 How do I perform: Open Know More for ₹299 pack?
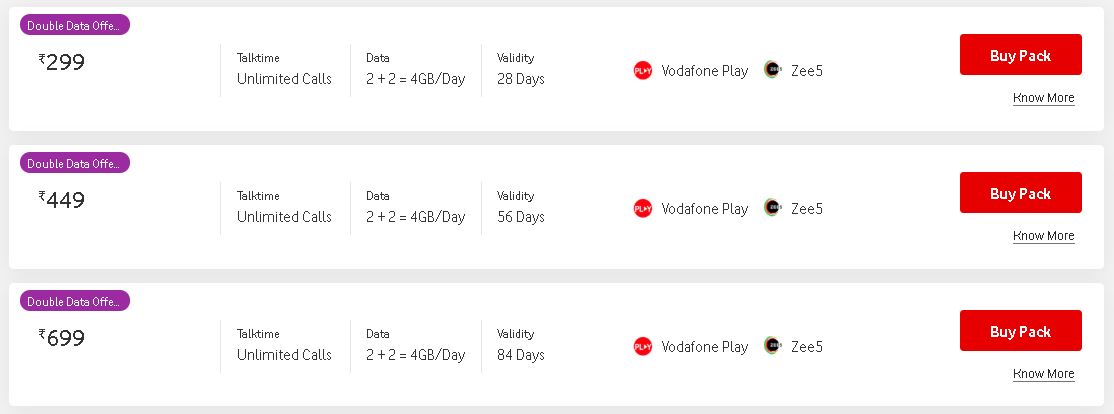(1043, 98)
